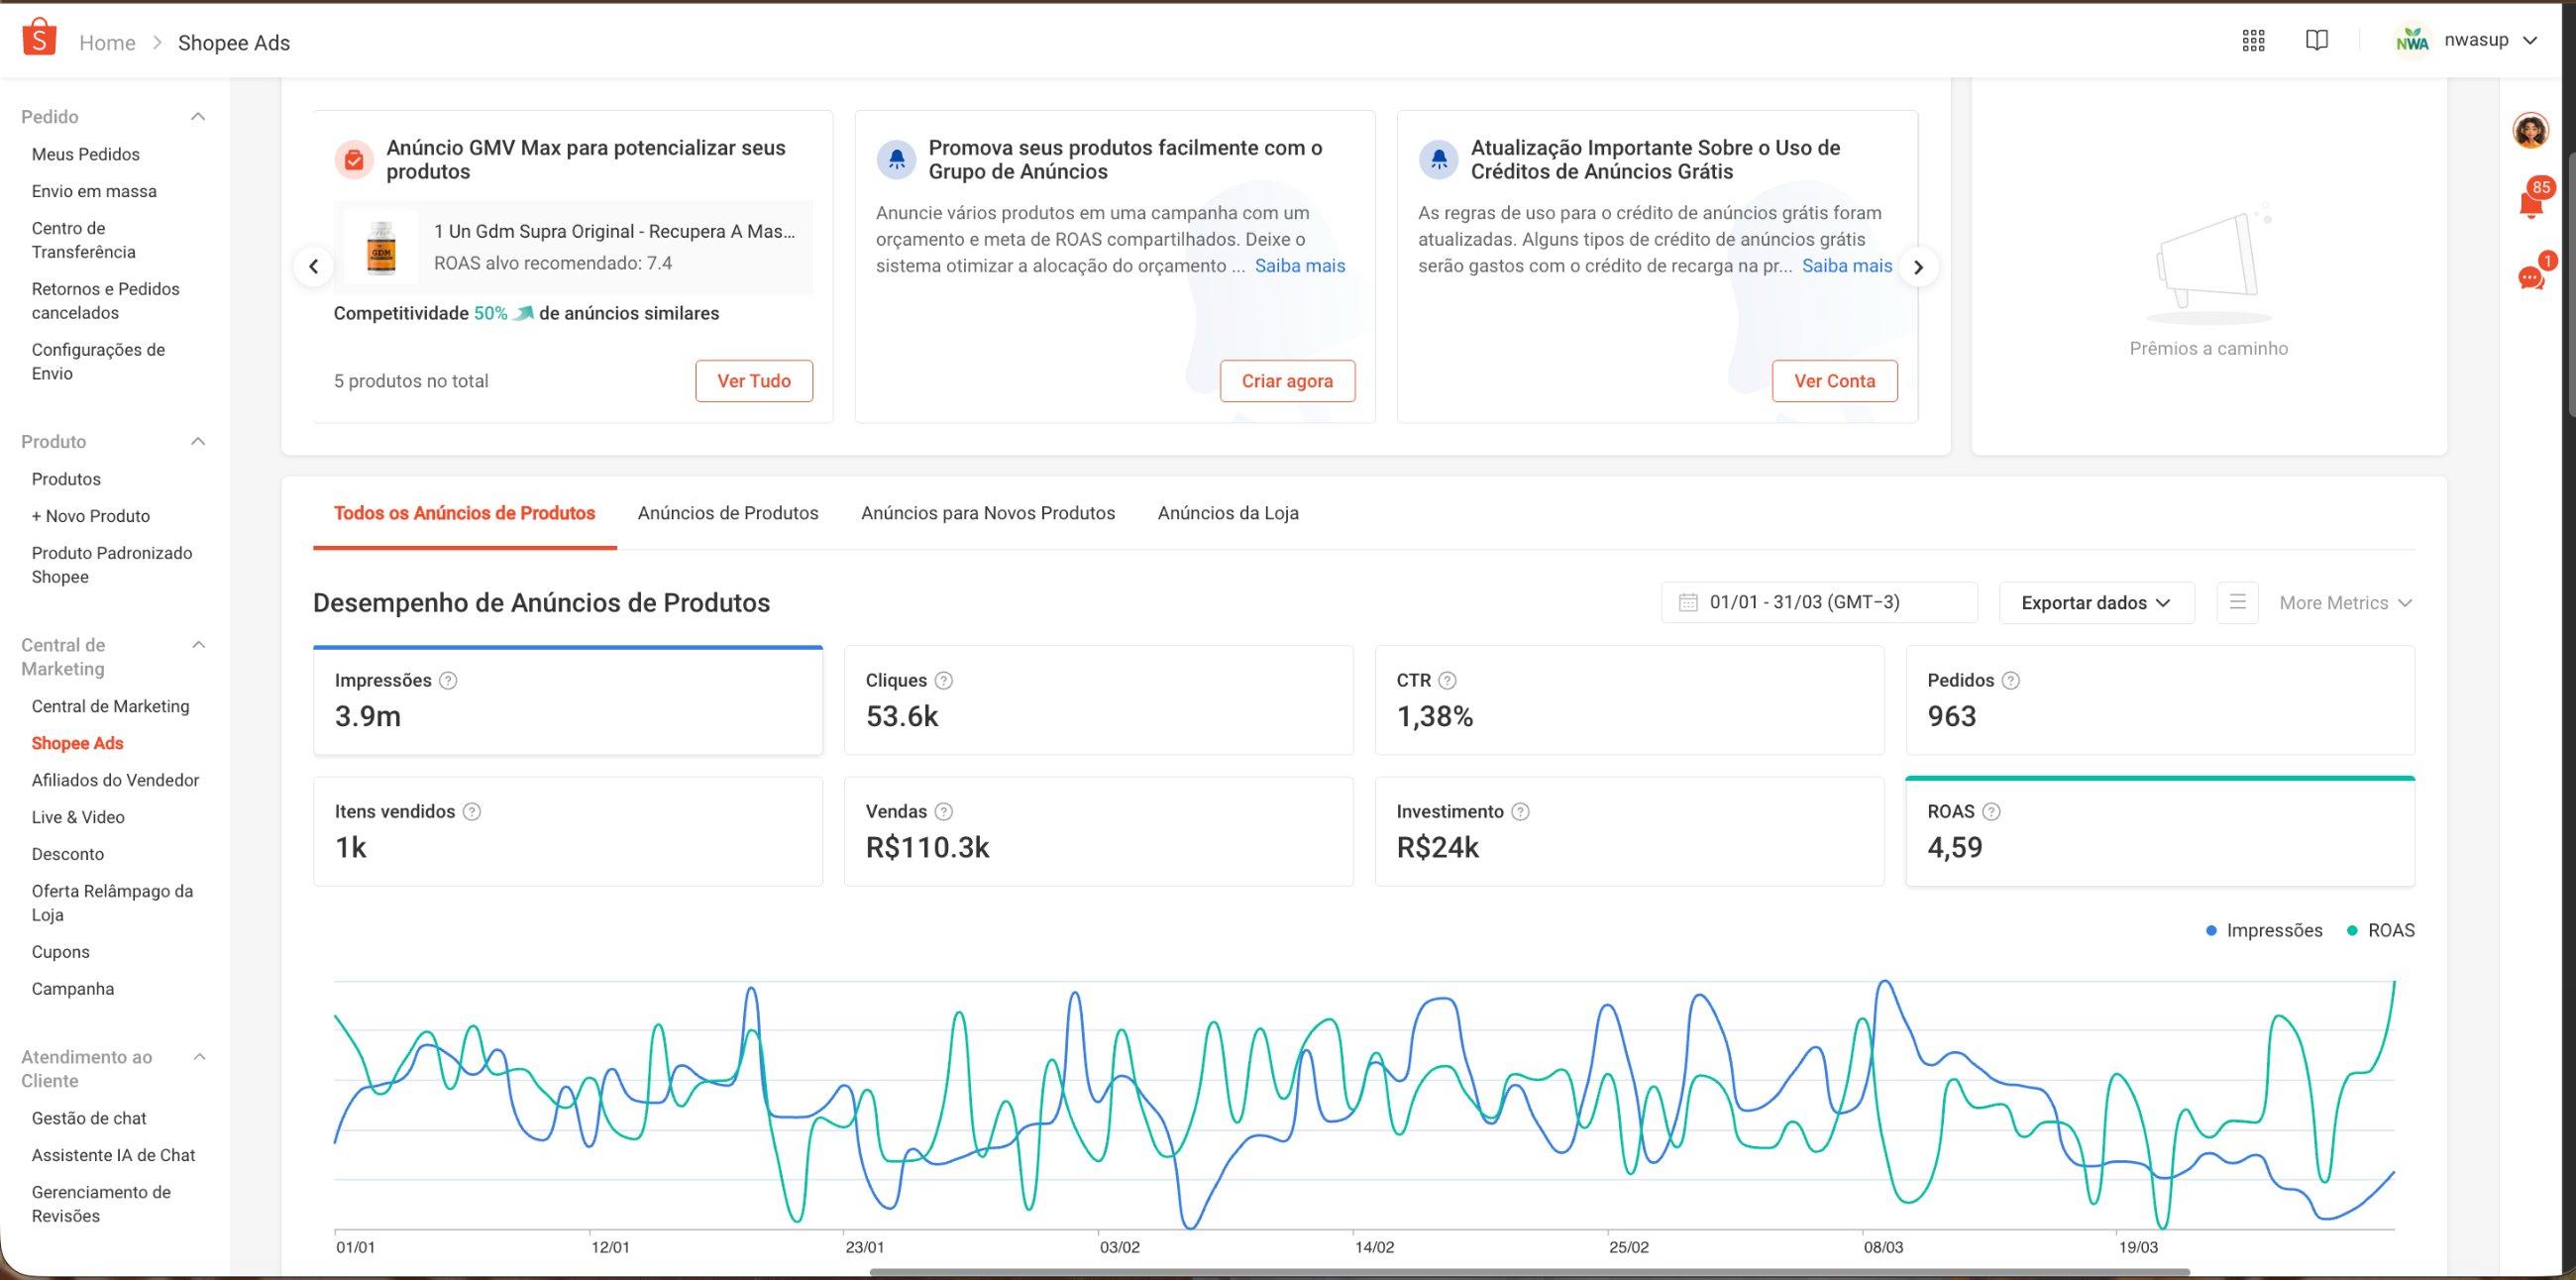The image size is (2576, 1280).
Task: Open the More Metrics dropdown
Action: pyautogui.click(x=2345, y=602)
